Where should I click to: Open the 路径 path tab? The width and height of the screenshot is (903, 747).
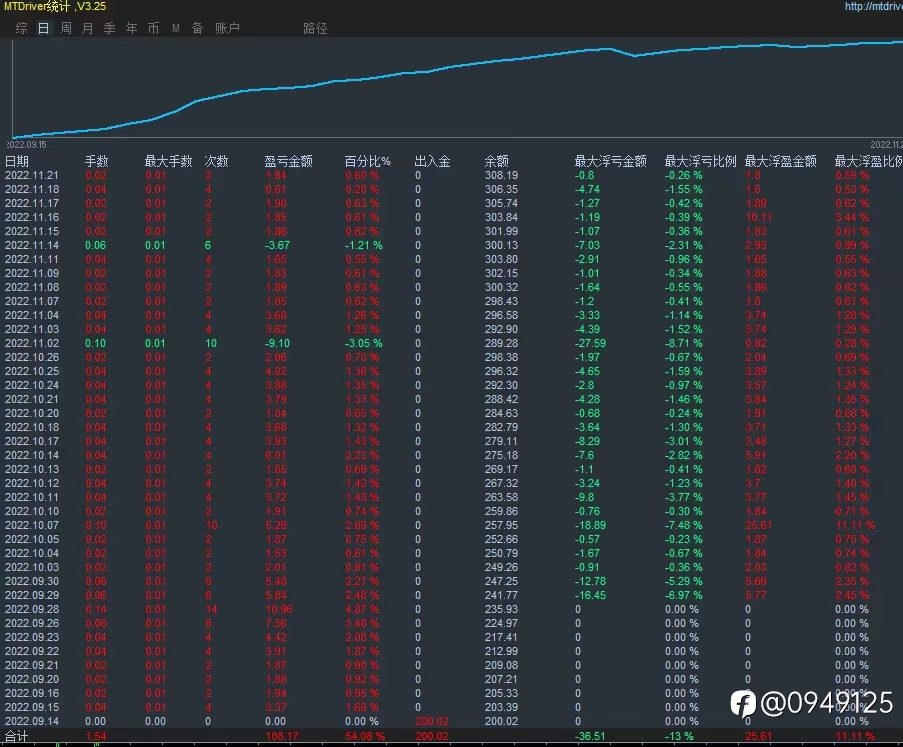(315, 28)
